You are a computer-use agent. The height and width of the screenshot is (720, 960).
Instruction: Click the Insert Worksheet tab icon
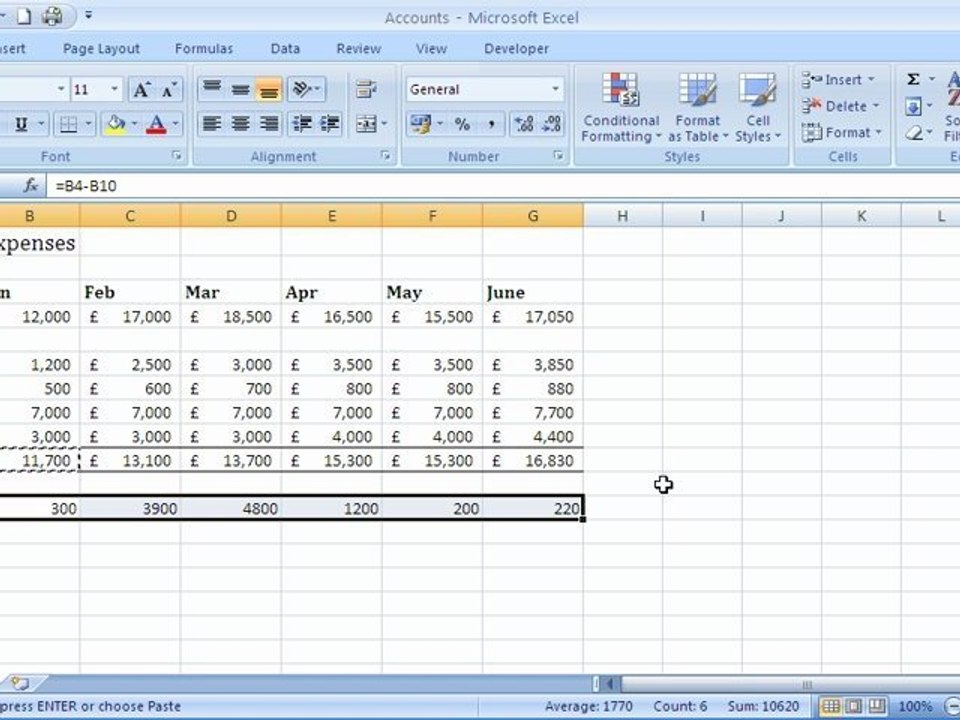(x=20, y=683)
